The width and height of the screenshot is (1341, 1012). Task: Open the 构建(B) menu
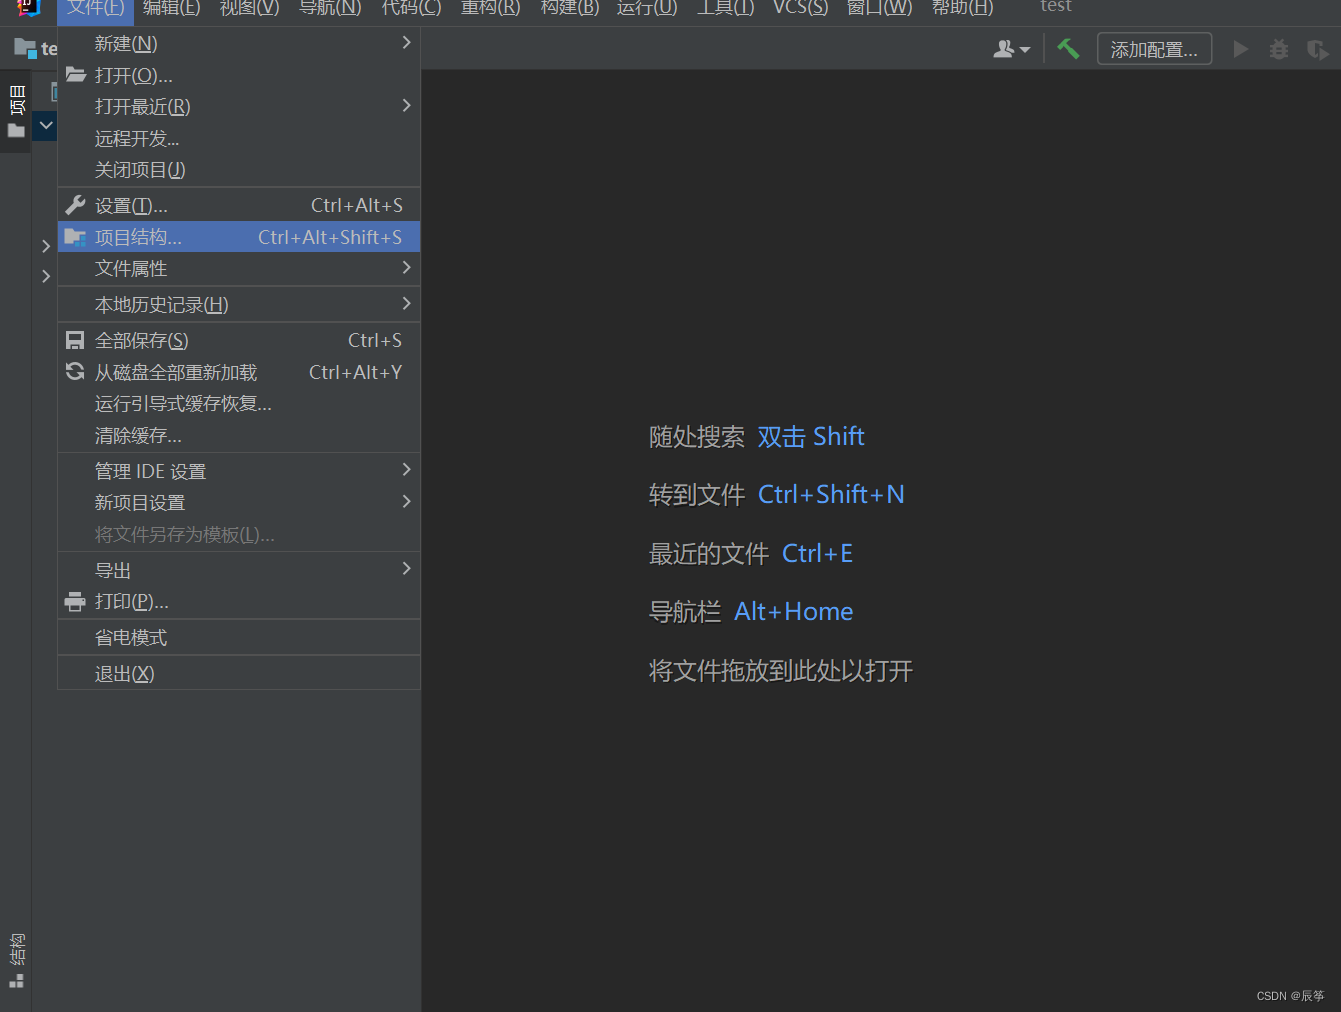tap(569, 8)
